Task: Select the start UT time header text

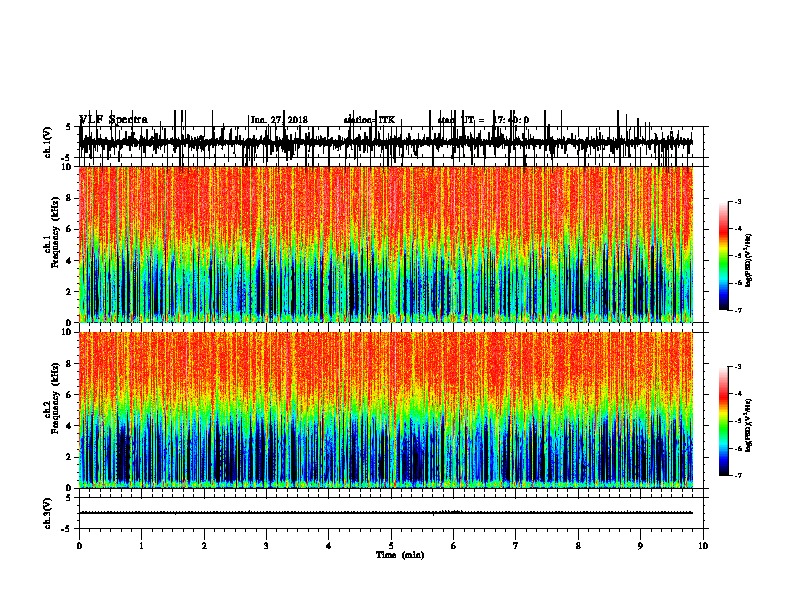Action: pos(483,120)
